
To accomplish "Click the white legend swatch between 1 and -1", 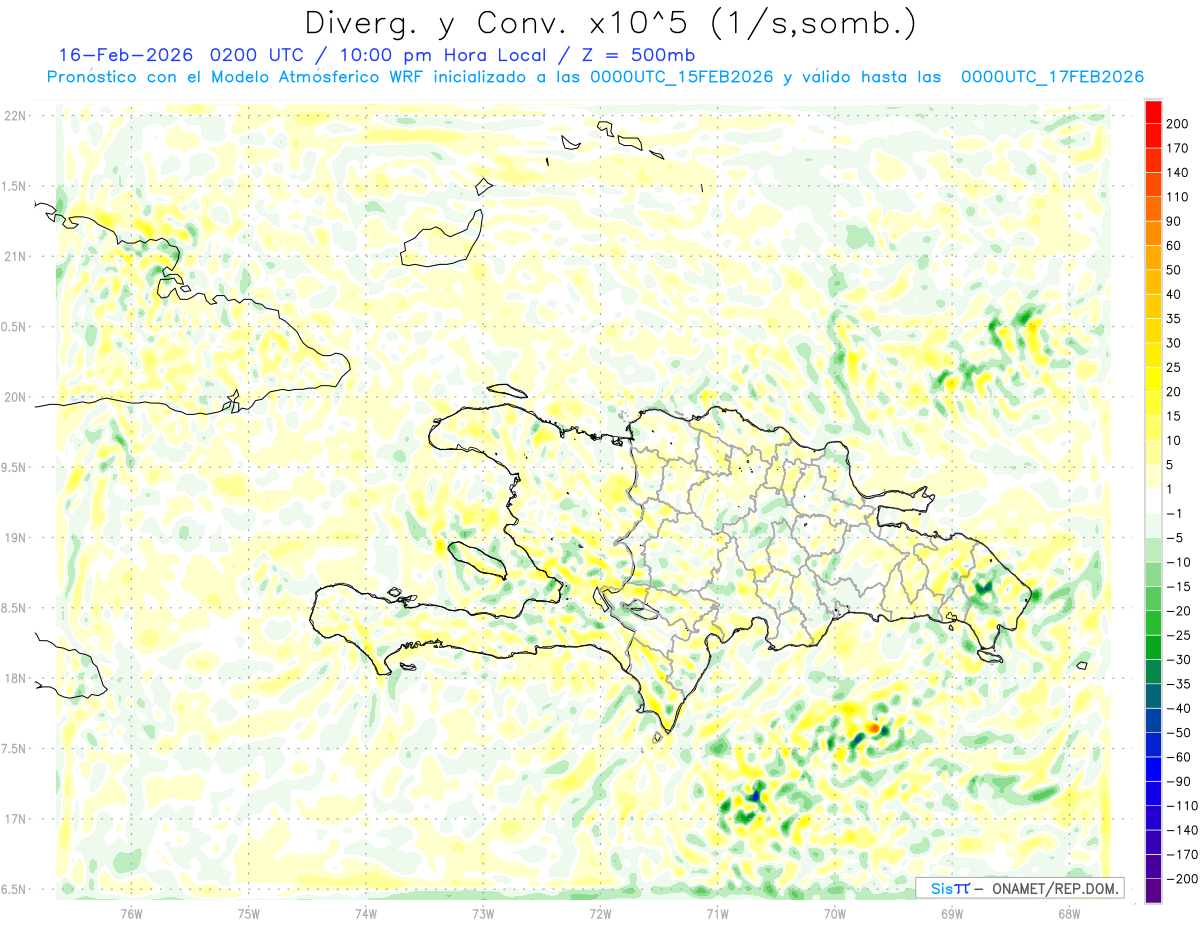I will pos(1153,501).
